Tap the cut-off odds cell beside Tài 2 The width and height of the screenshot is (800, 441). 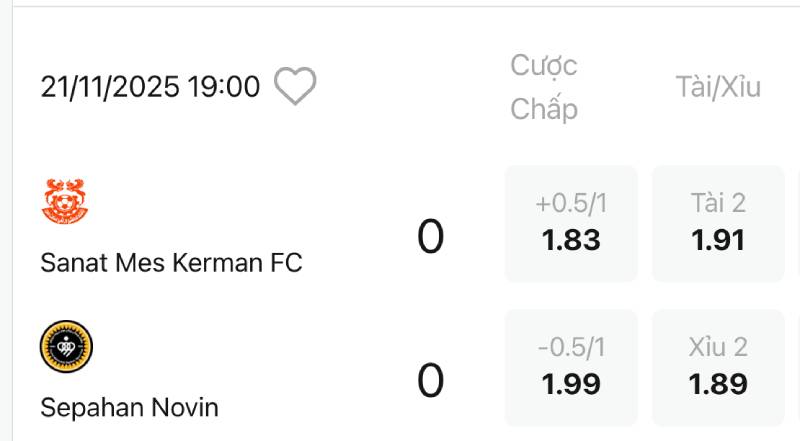(x=796, y=224)
